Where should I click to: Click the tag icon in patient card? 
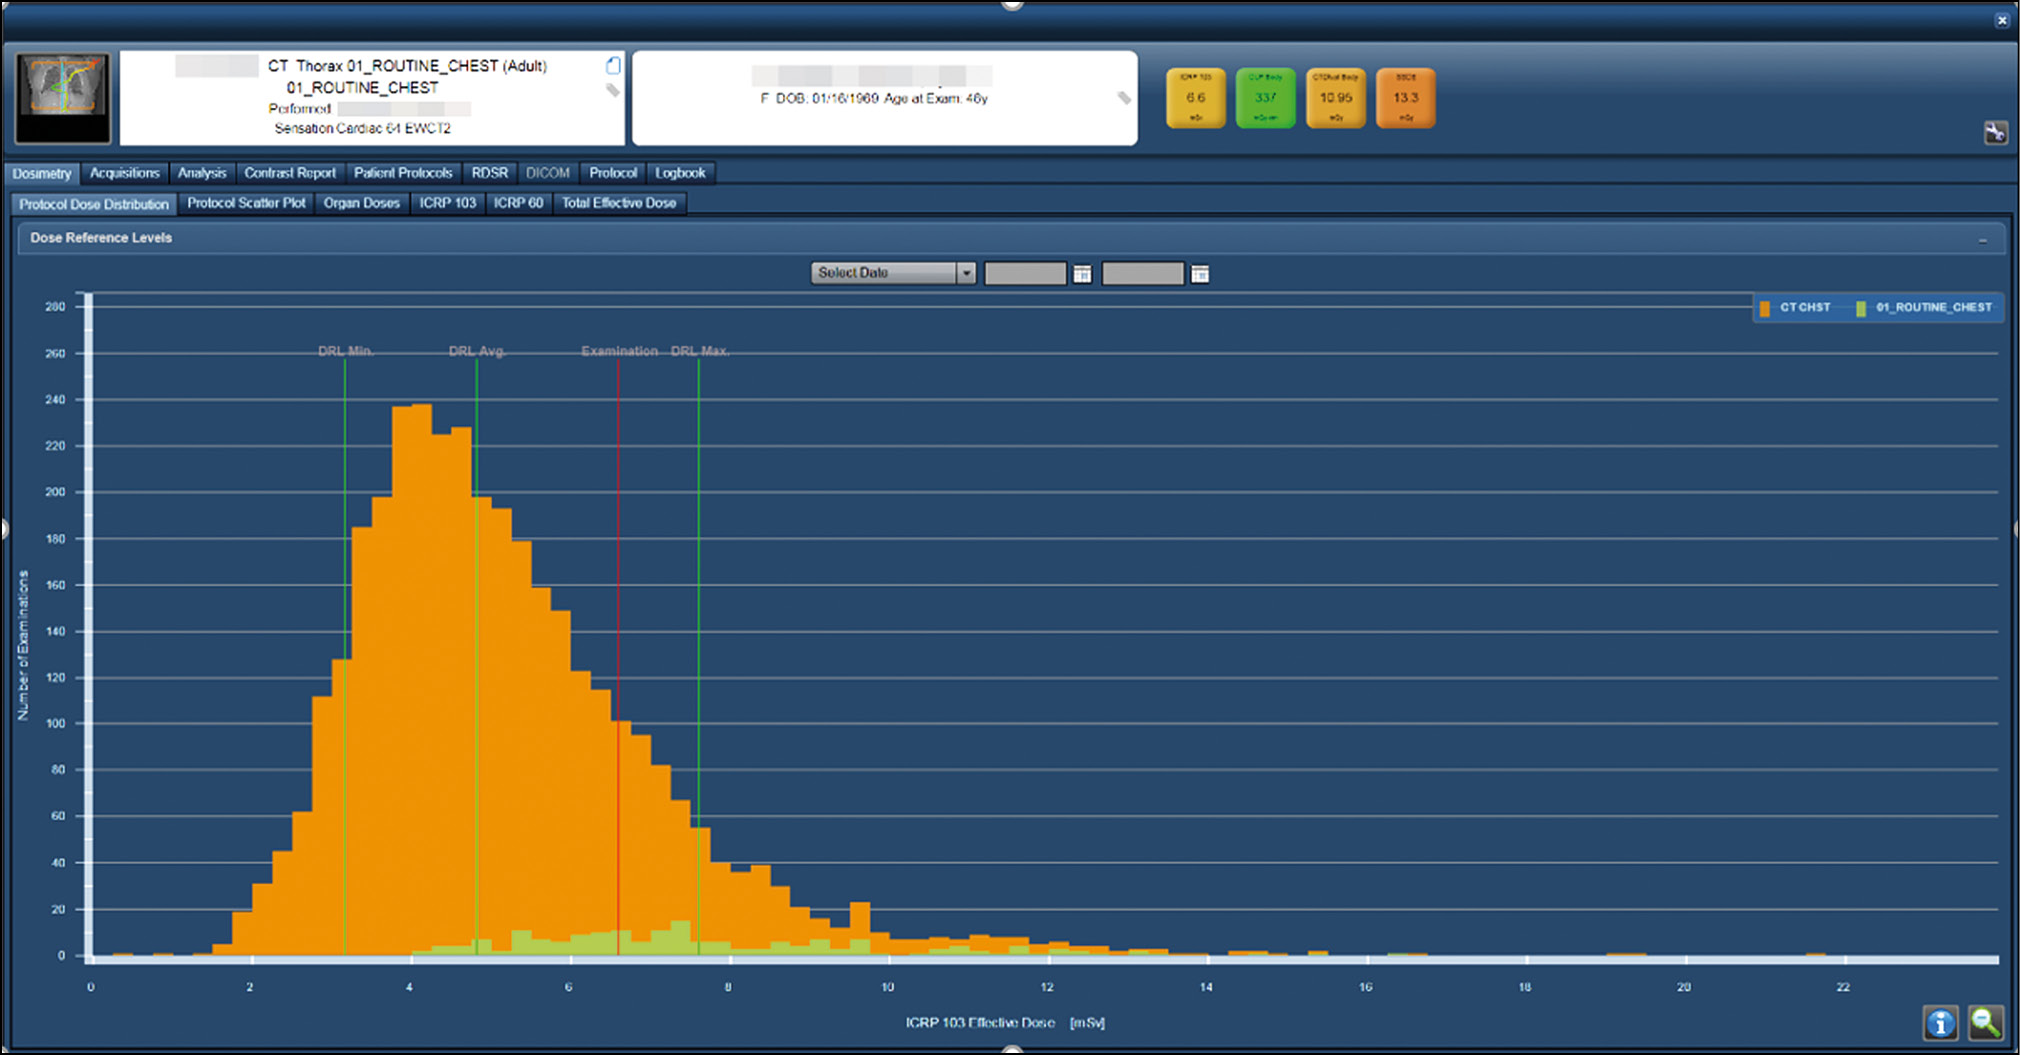click(x=1124, y=98)
